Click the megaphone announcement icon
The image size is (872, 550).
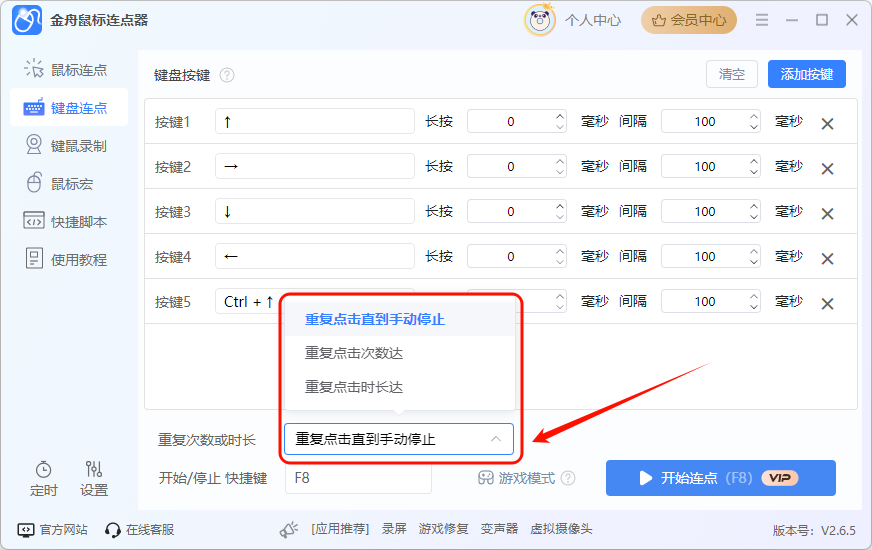click(x=289, y=529)
